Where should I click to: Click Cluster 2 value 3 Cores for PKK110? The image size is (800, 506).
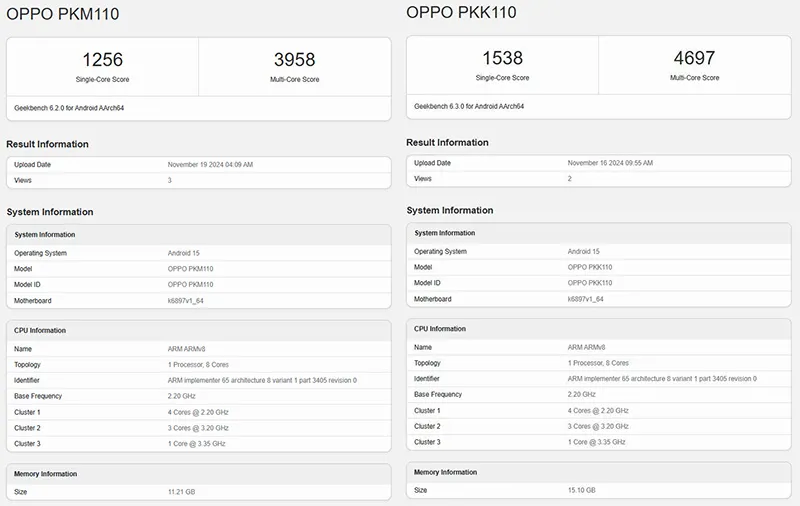tap(598, 427)
